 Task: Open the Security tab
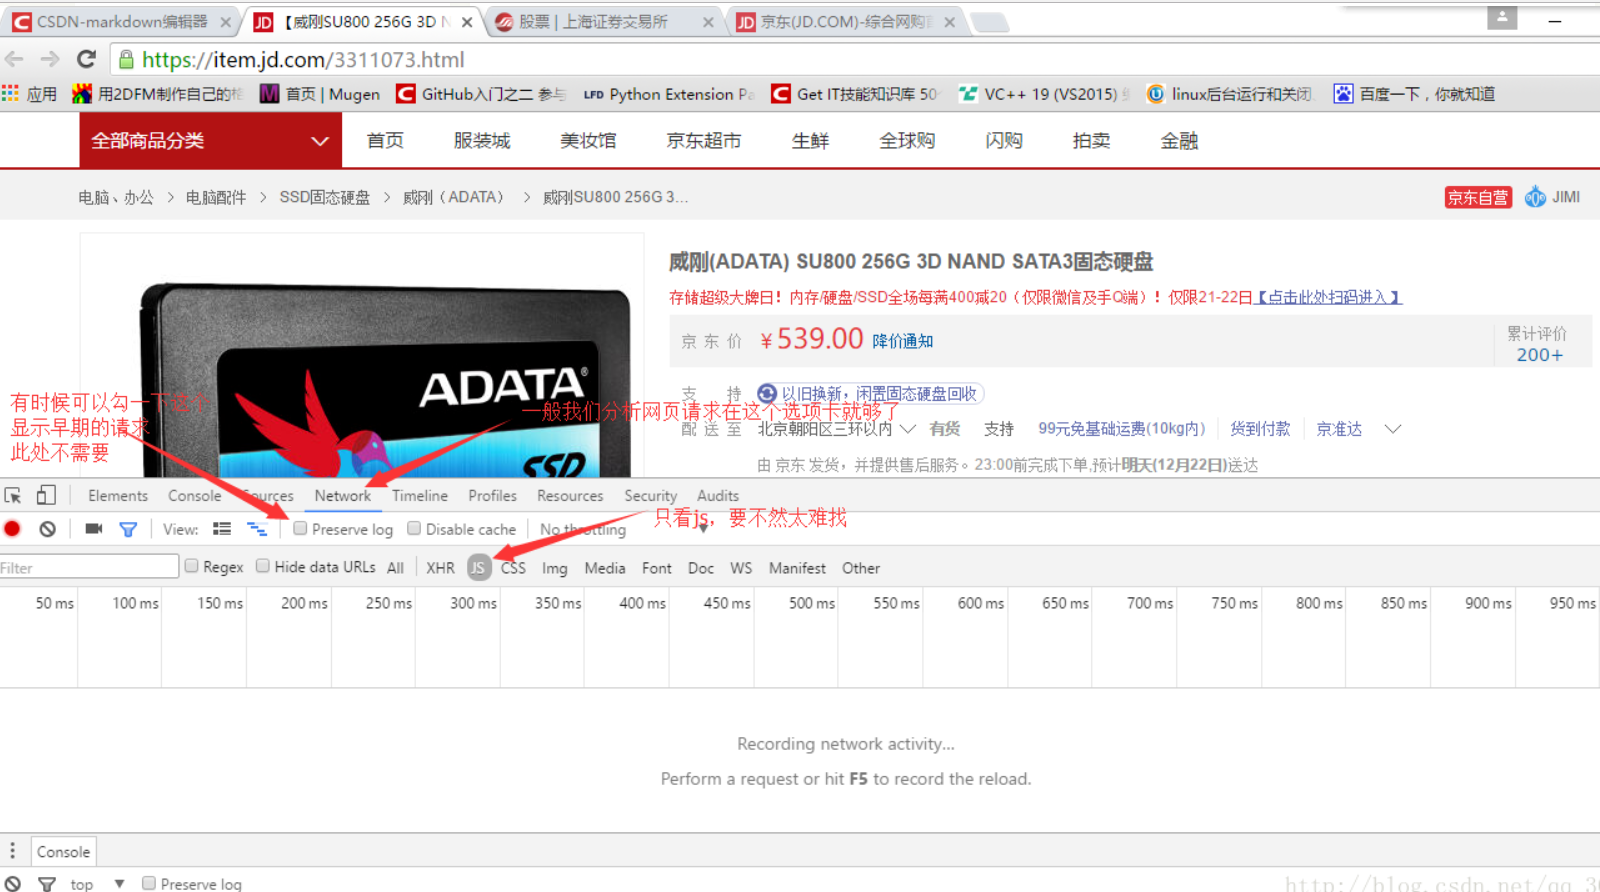point(651,496)
